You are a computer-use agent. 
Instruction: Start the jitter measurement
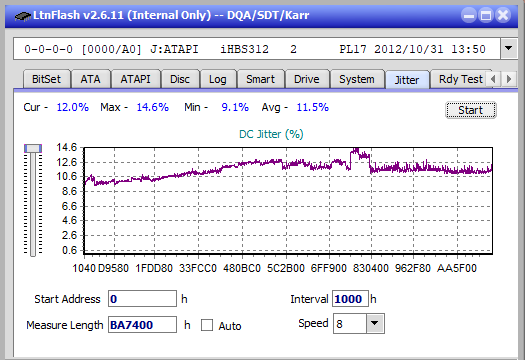[470, 110]
